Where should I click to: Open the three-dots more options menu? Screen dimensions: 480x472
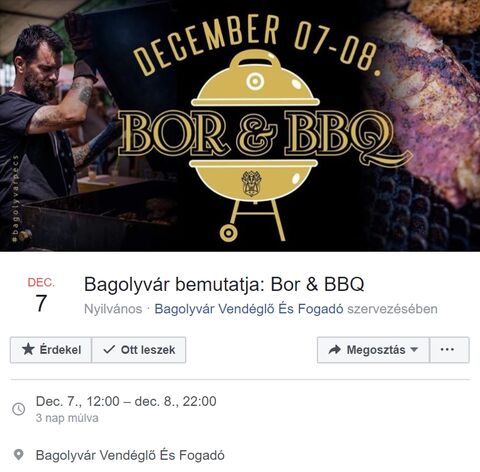point(449,350)
